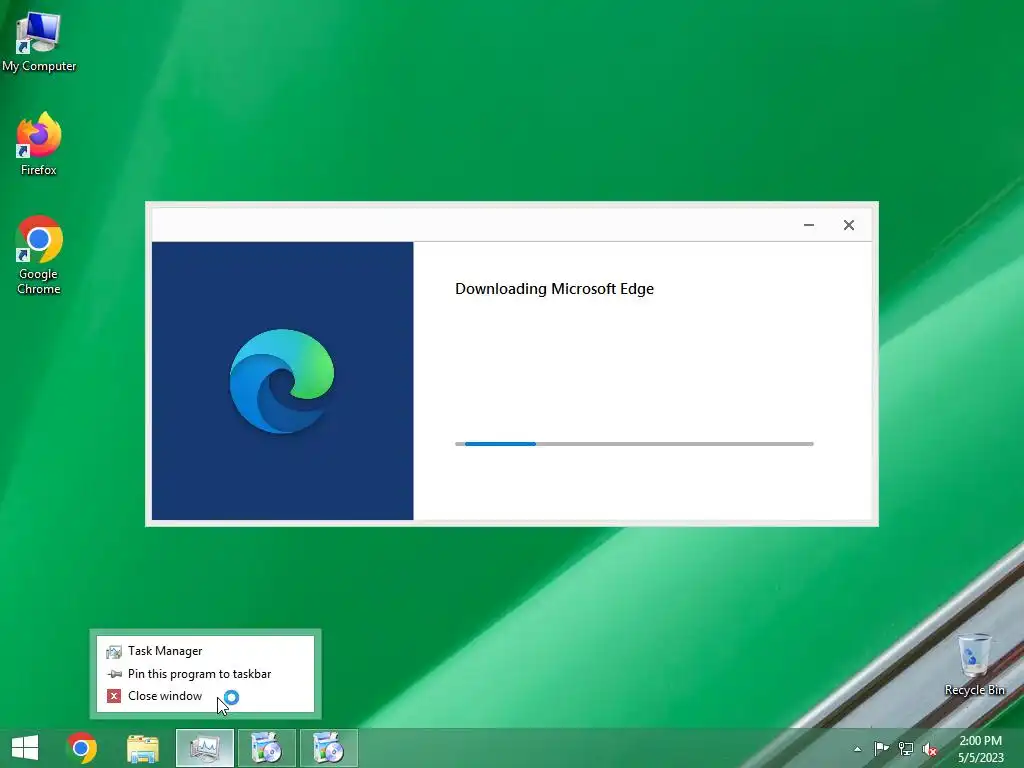Click the network status tray icon
Screen dimensions: 1024x768
pos(906,749)
